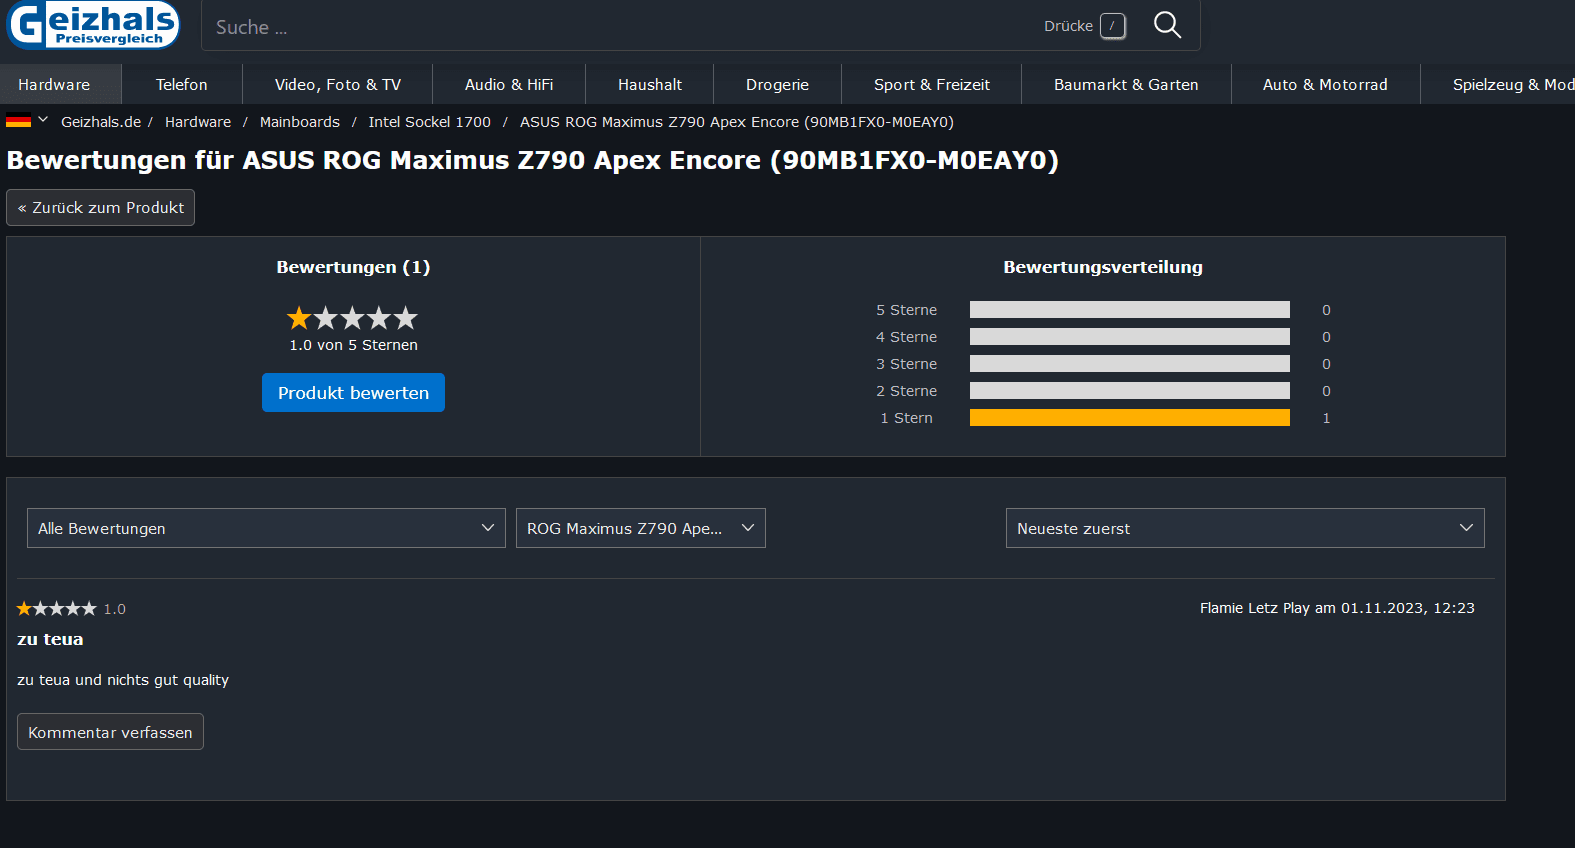This screenshot has width=1575, height=848.
Task: Open ASUS ROG Maximus Z790 breadcrumb link
Action: click(737, 122)
